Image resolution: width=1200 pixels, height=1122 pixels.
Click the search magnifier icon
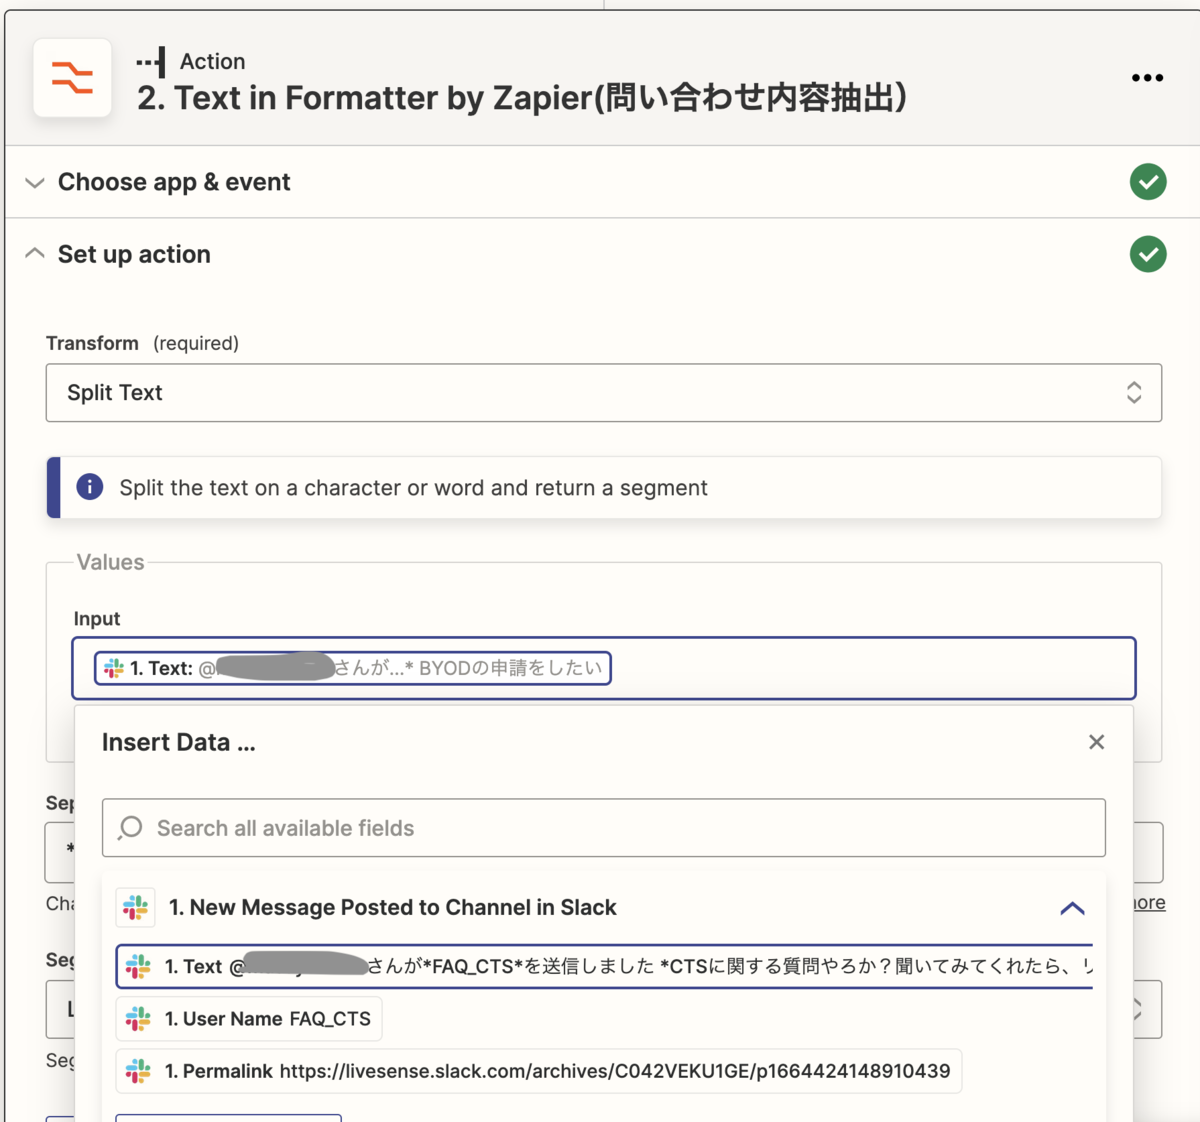click(130, 828)
